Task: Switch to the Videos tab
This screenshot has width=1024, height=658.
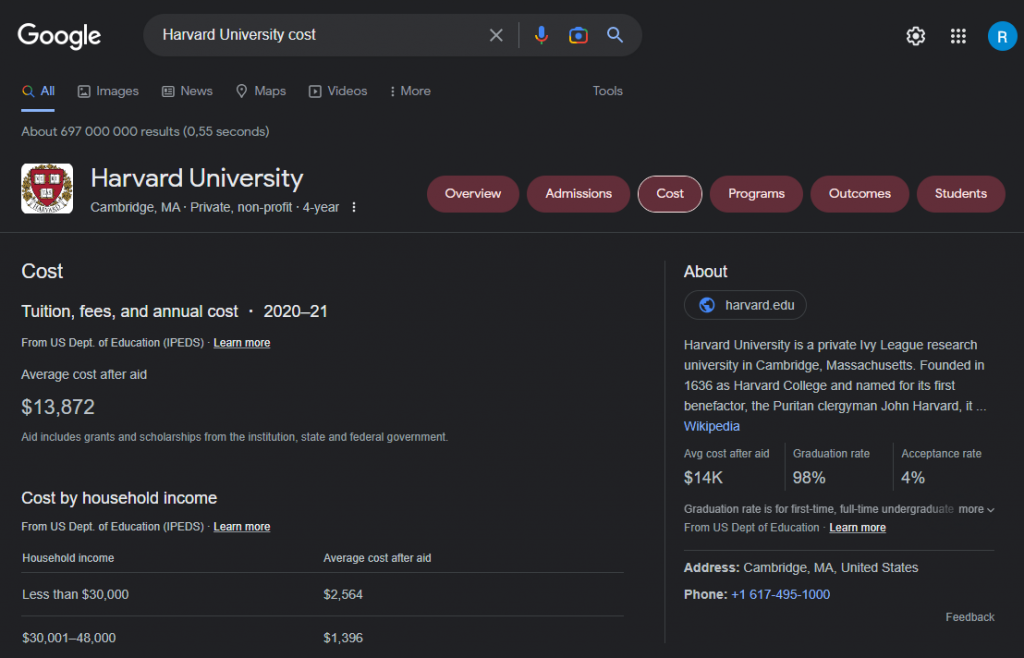Action: click(338, 91)
